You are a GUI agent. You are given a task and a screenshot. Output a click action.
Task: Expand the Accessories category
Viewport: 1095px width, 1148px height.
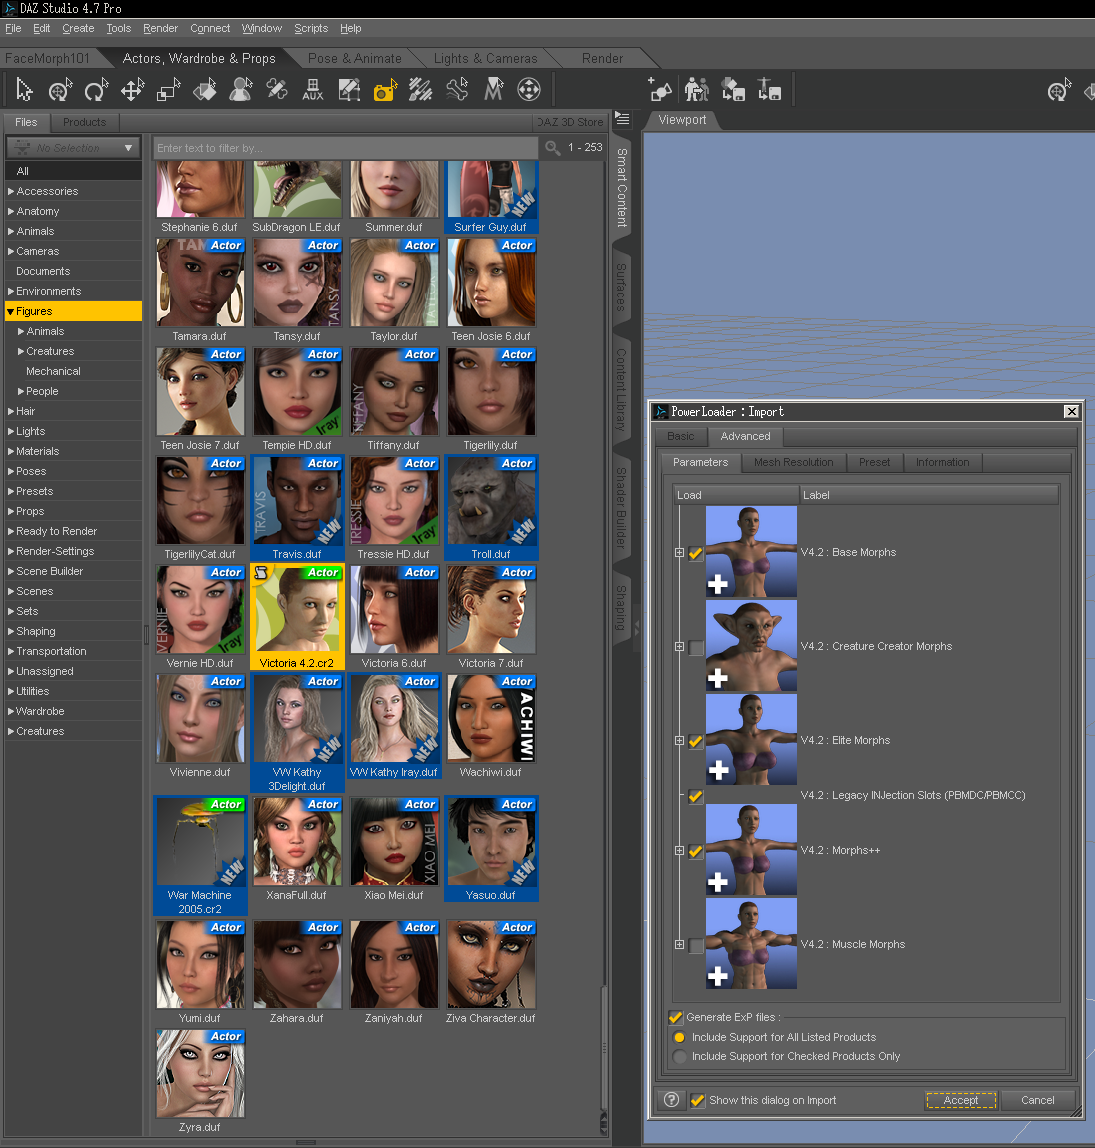click(11, 191)
